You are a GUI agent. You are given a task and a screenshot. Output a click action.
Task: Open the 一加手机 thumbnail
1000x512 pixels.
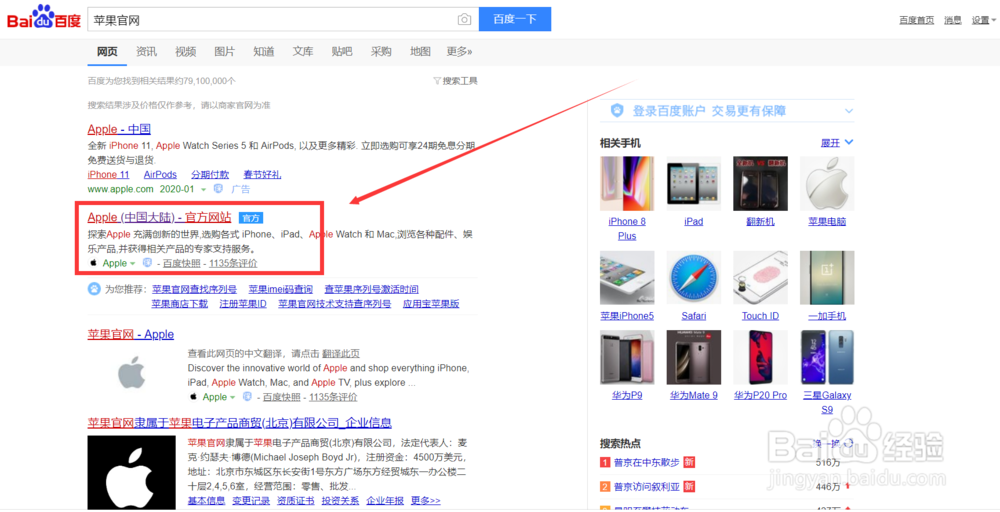pos(827,278)
